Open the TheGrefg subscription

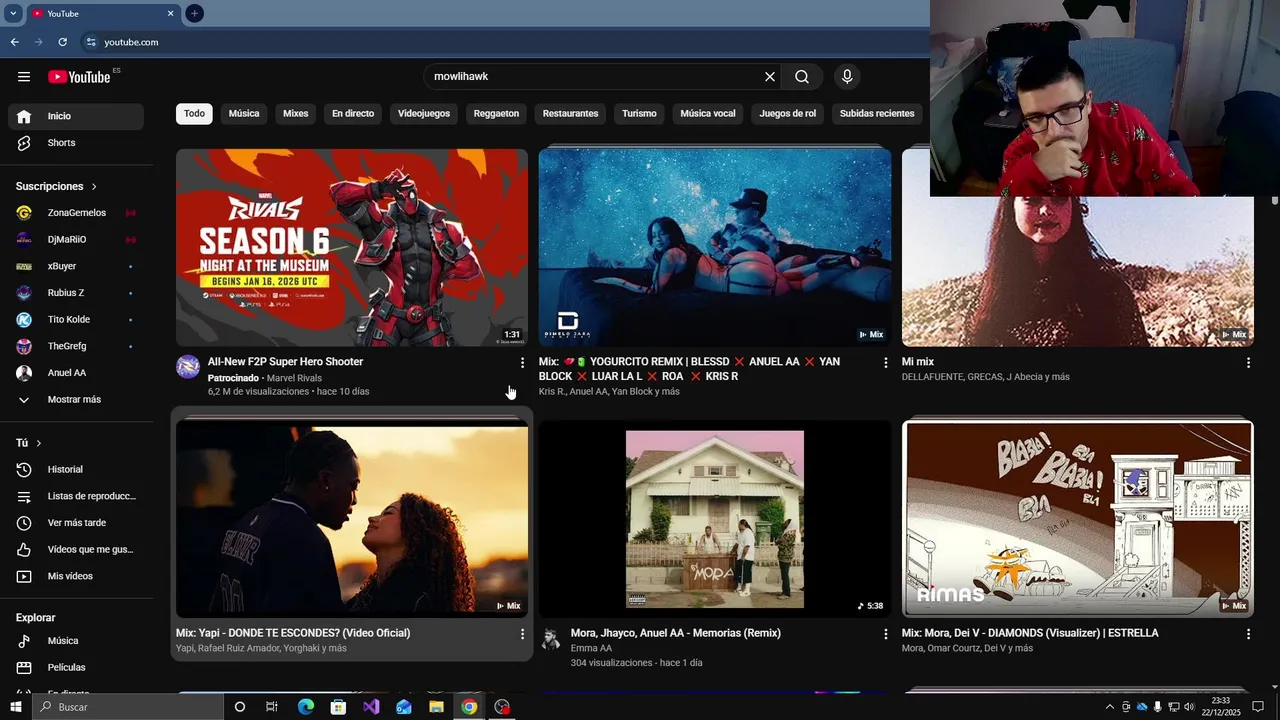[x=76, y=346]
